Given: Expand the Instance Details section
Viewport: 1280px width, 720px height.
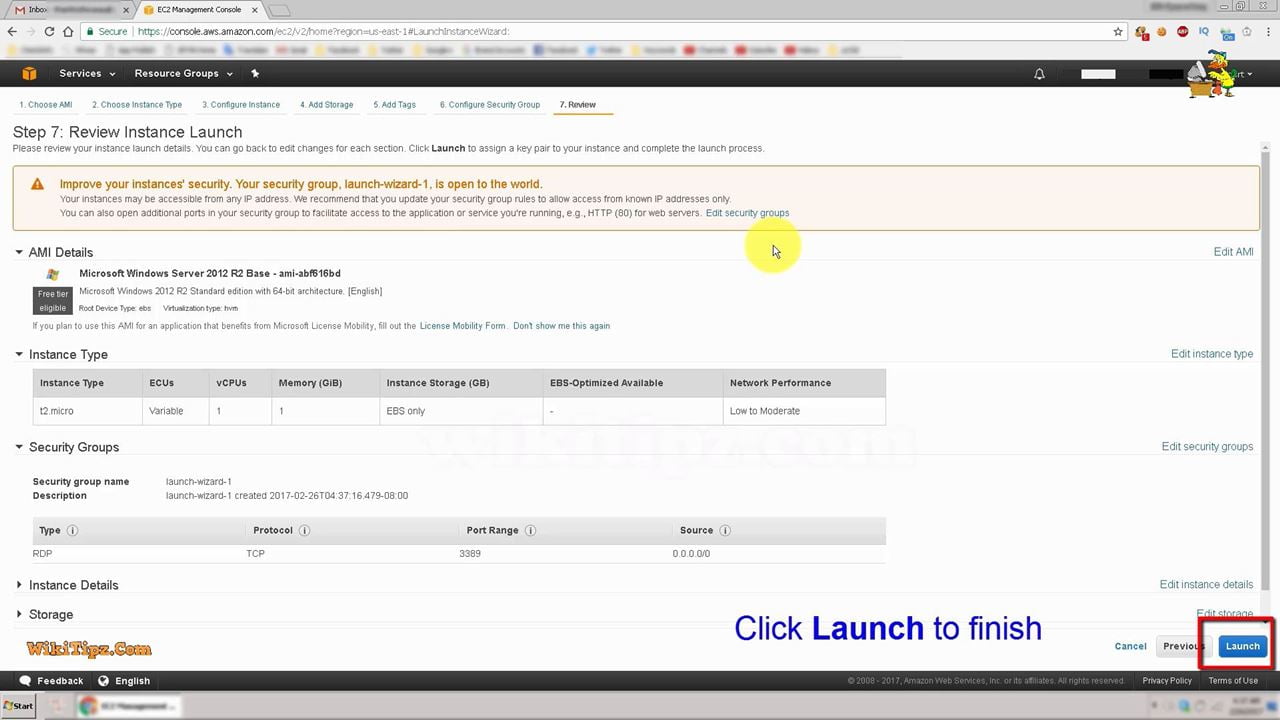Looking at the screenshot, I should (19, 585).
